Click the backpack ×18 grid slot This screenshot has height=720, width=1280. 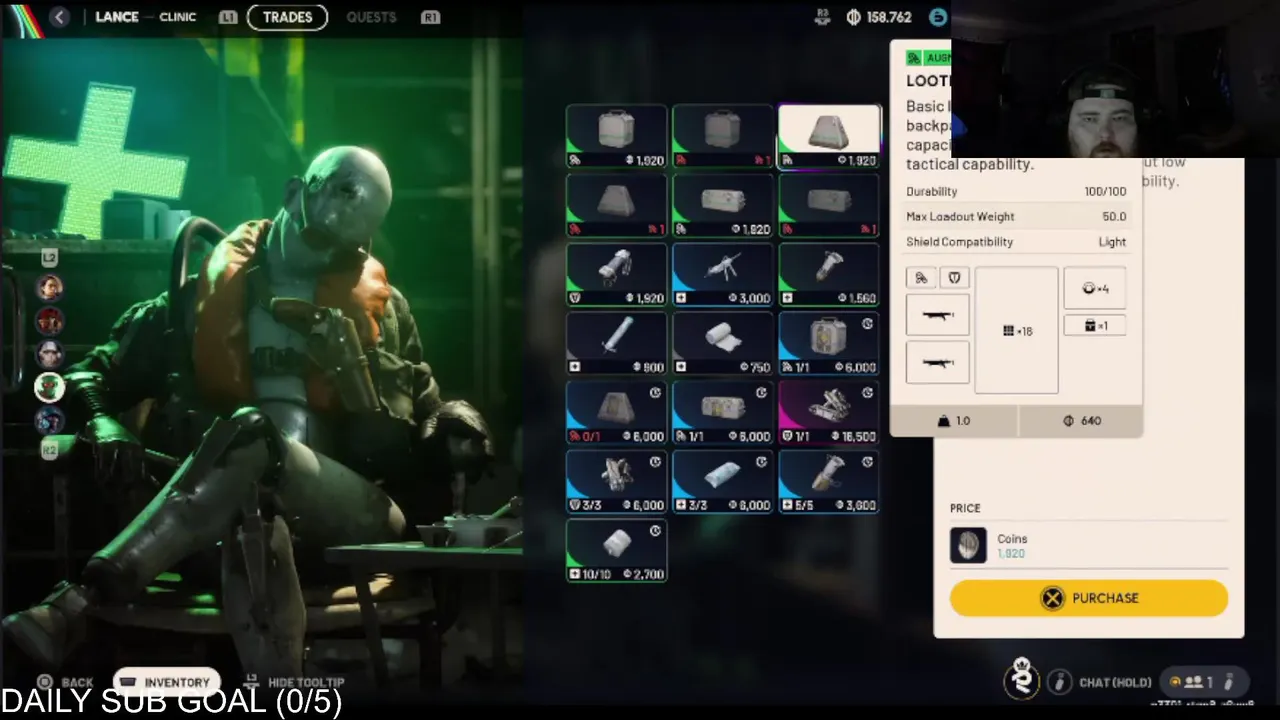(1016, 330)
